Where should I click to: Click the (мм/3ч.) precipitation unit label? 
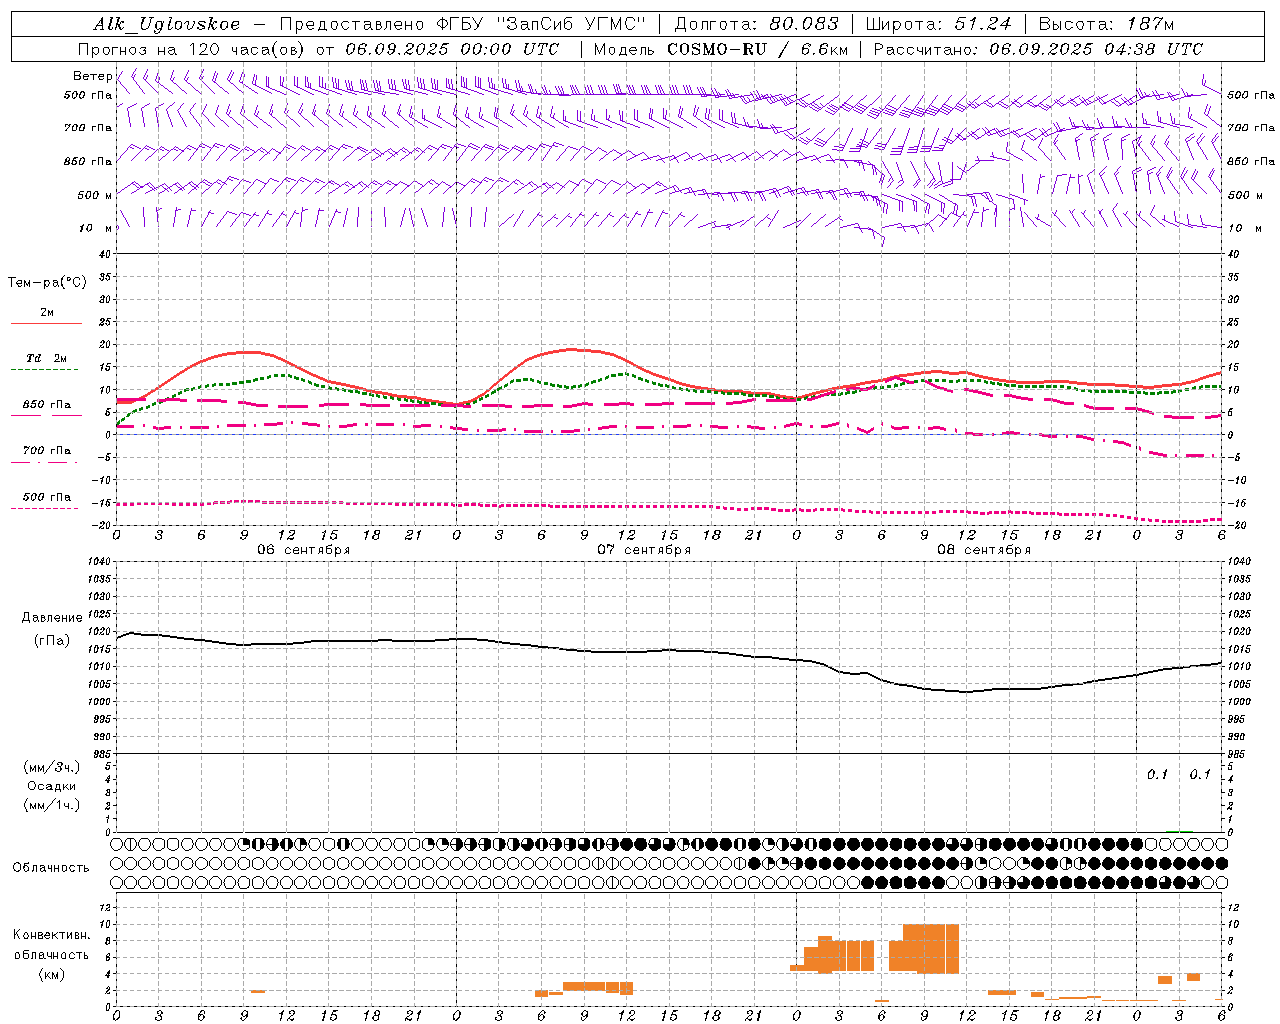52,767
